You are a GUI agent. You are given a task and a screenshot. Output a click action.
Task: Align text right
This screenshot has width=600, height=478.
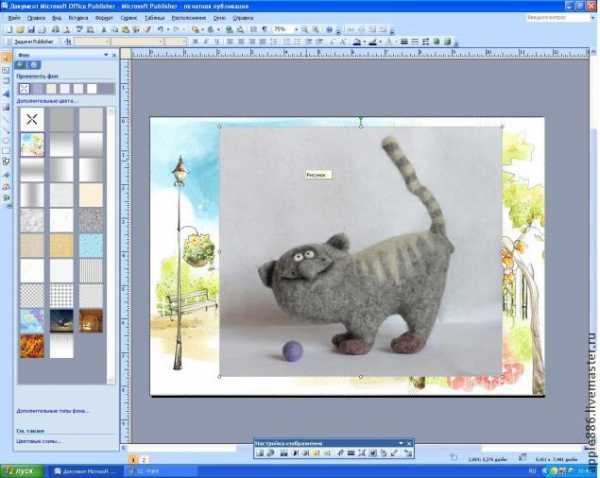(x=252, y=42)
